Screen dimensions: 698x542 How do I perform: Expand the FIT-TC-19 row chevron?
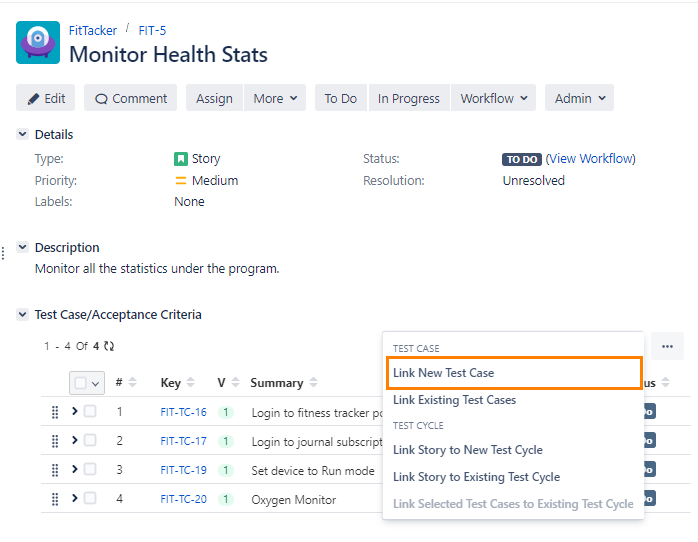tap(74, 469)
